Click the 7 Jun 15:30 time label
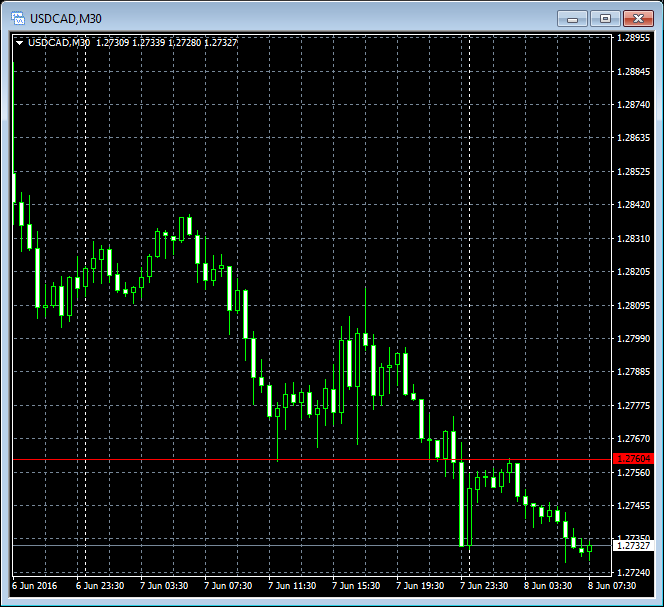664x607 pixels. click(x=356, y=585)
